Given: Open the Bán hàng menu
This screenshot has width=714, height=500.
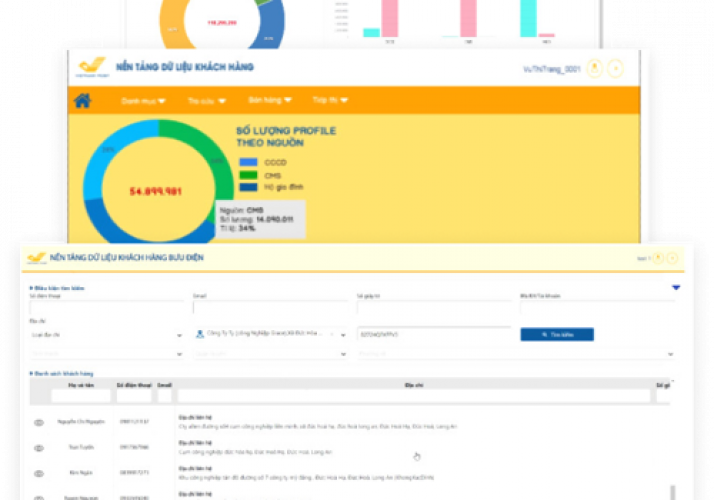Looking at the screenshot, I should click(x=270, y=100).
